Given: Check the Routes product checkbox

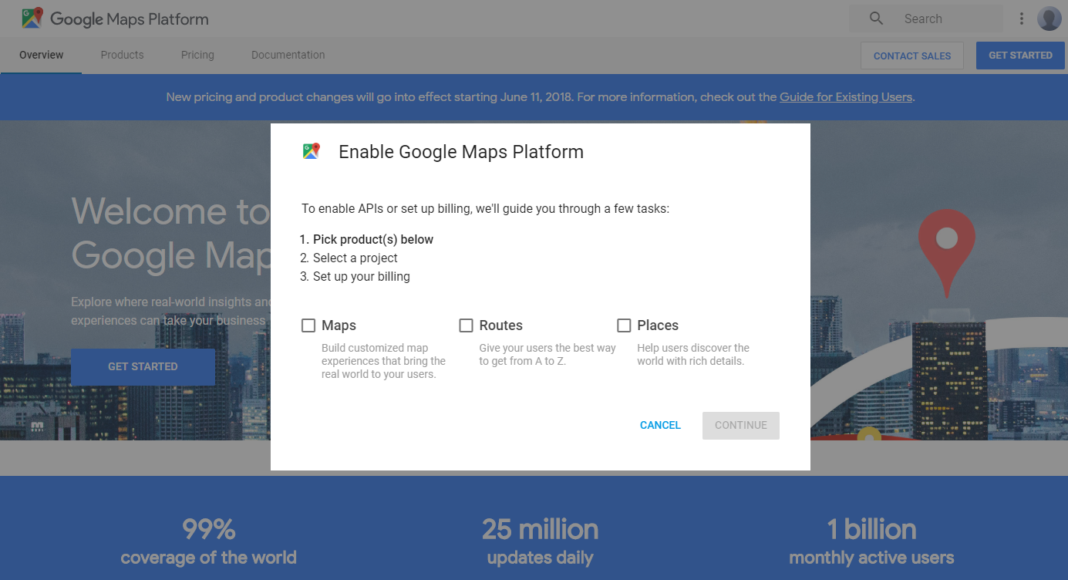Looking at the screenshot, I should coord(466,325).
